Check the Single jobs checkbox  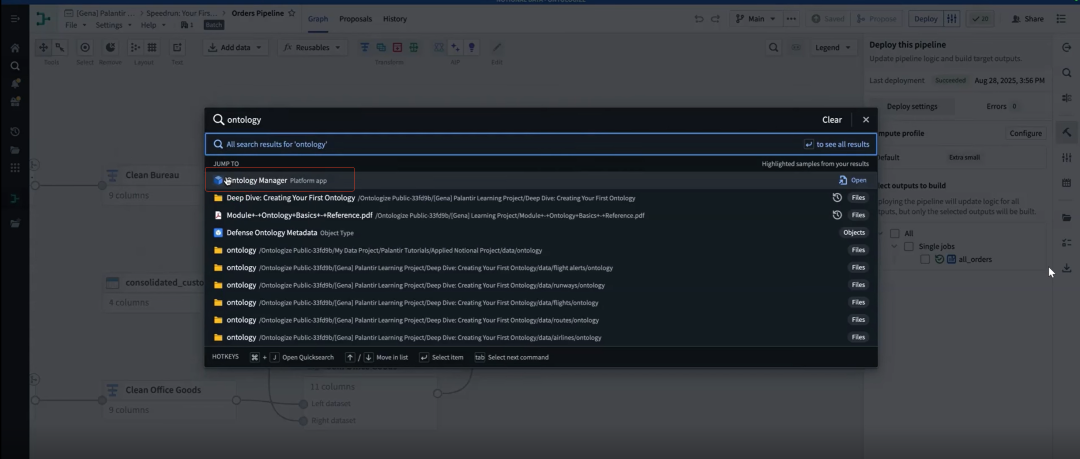pos(908,247)
